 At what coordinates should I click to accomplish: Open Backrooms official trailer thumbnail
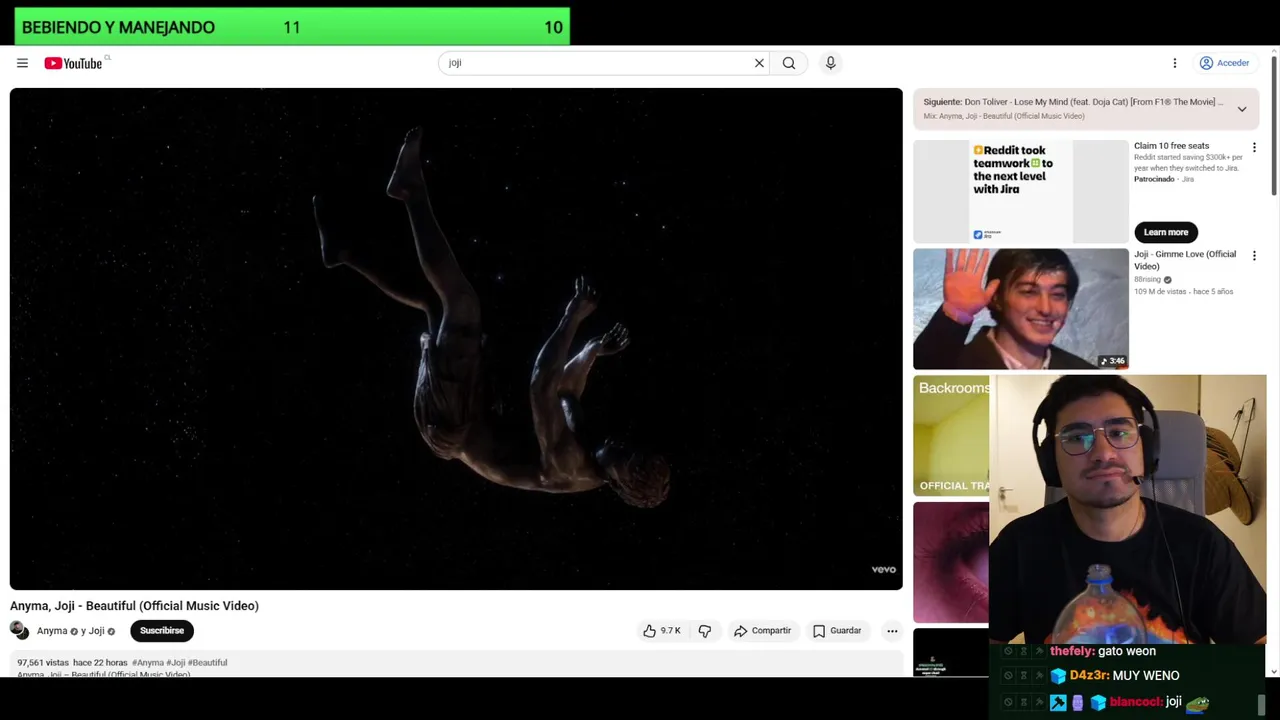click(951, 435)
